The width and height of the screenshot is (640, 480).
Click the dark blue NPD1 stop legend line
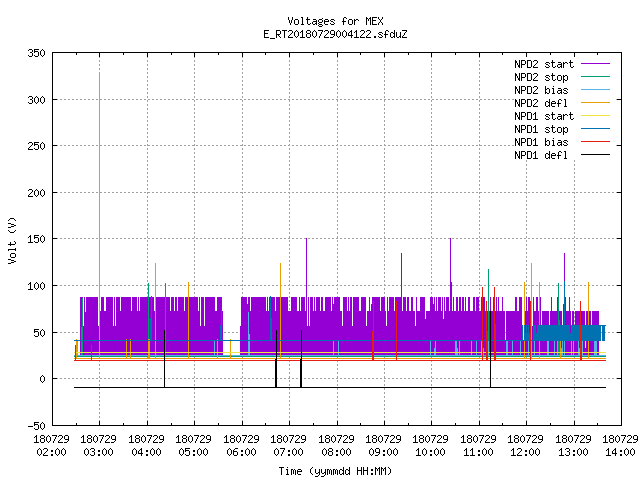pyautogui.click(x=595, y=129)
